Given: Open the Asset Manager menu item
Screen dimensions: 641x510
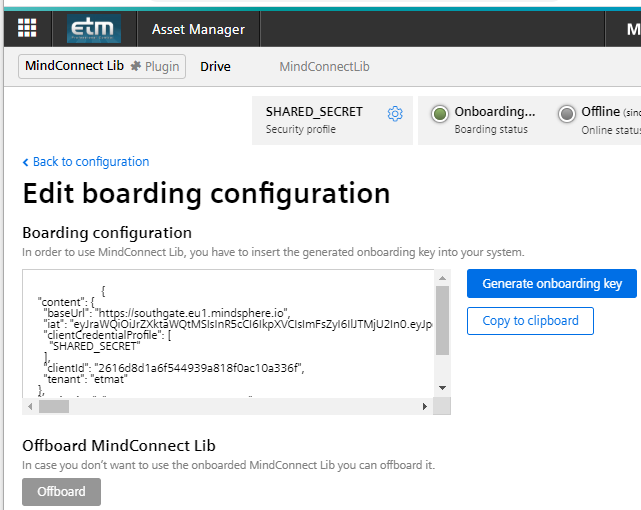Looking at the screenshot, I should 198,29.
